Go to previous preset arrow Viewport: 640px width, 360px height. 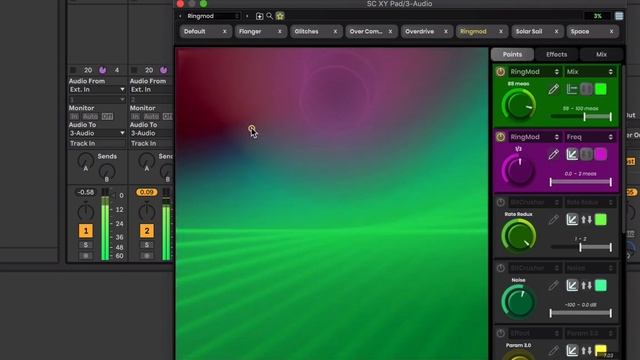click(x=180, y=16)
